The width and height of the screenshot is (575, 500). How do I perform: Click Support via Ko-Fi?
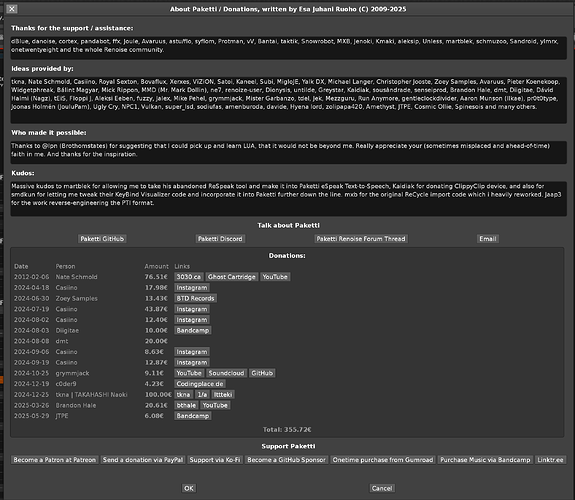pos(215,460)
